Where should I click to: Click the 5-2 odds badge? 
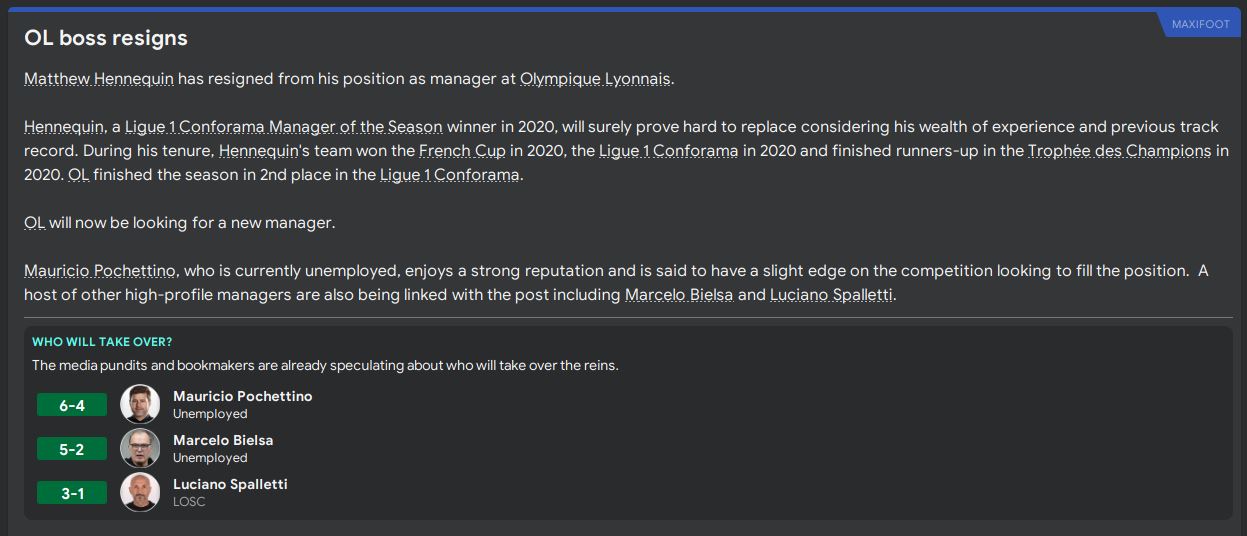pyautogui.click(x=72, y=449)
